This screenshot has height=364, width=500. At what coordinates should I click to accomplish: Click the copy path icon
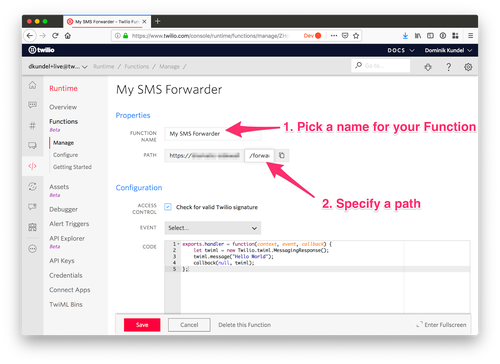pyautogui.click(x=282, y=155)
